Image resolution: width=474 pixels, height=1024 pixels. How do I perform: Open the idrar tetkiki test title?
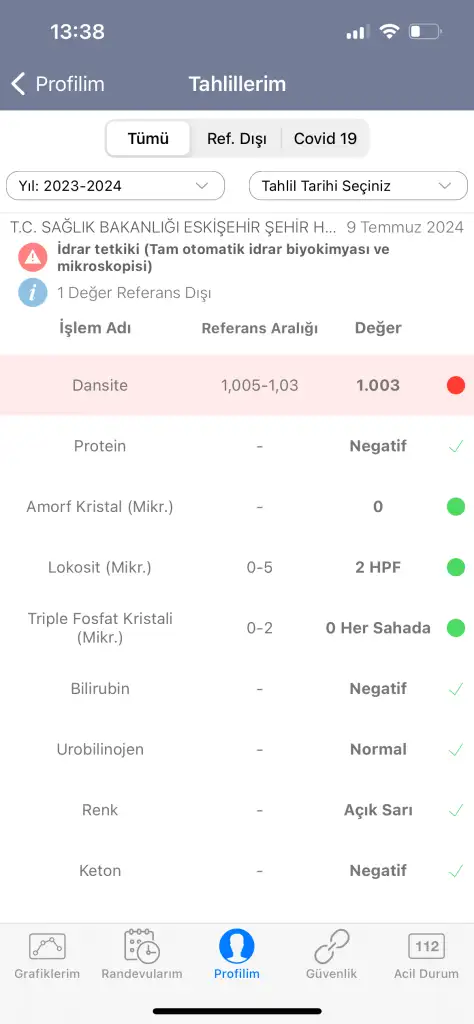click(223, 257)
